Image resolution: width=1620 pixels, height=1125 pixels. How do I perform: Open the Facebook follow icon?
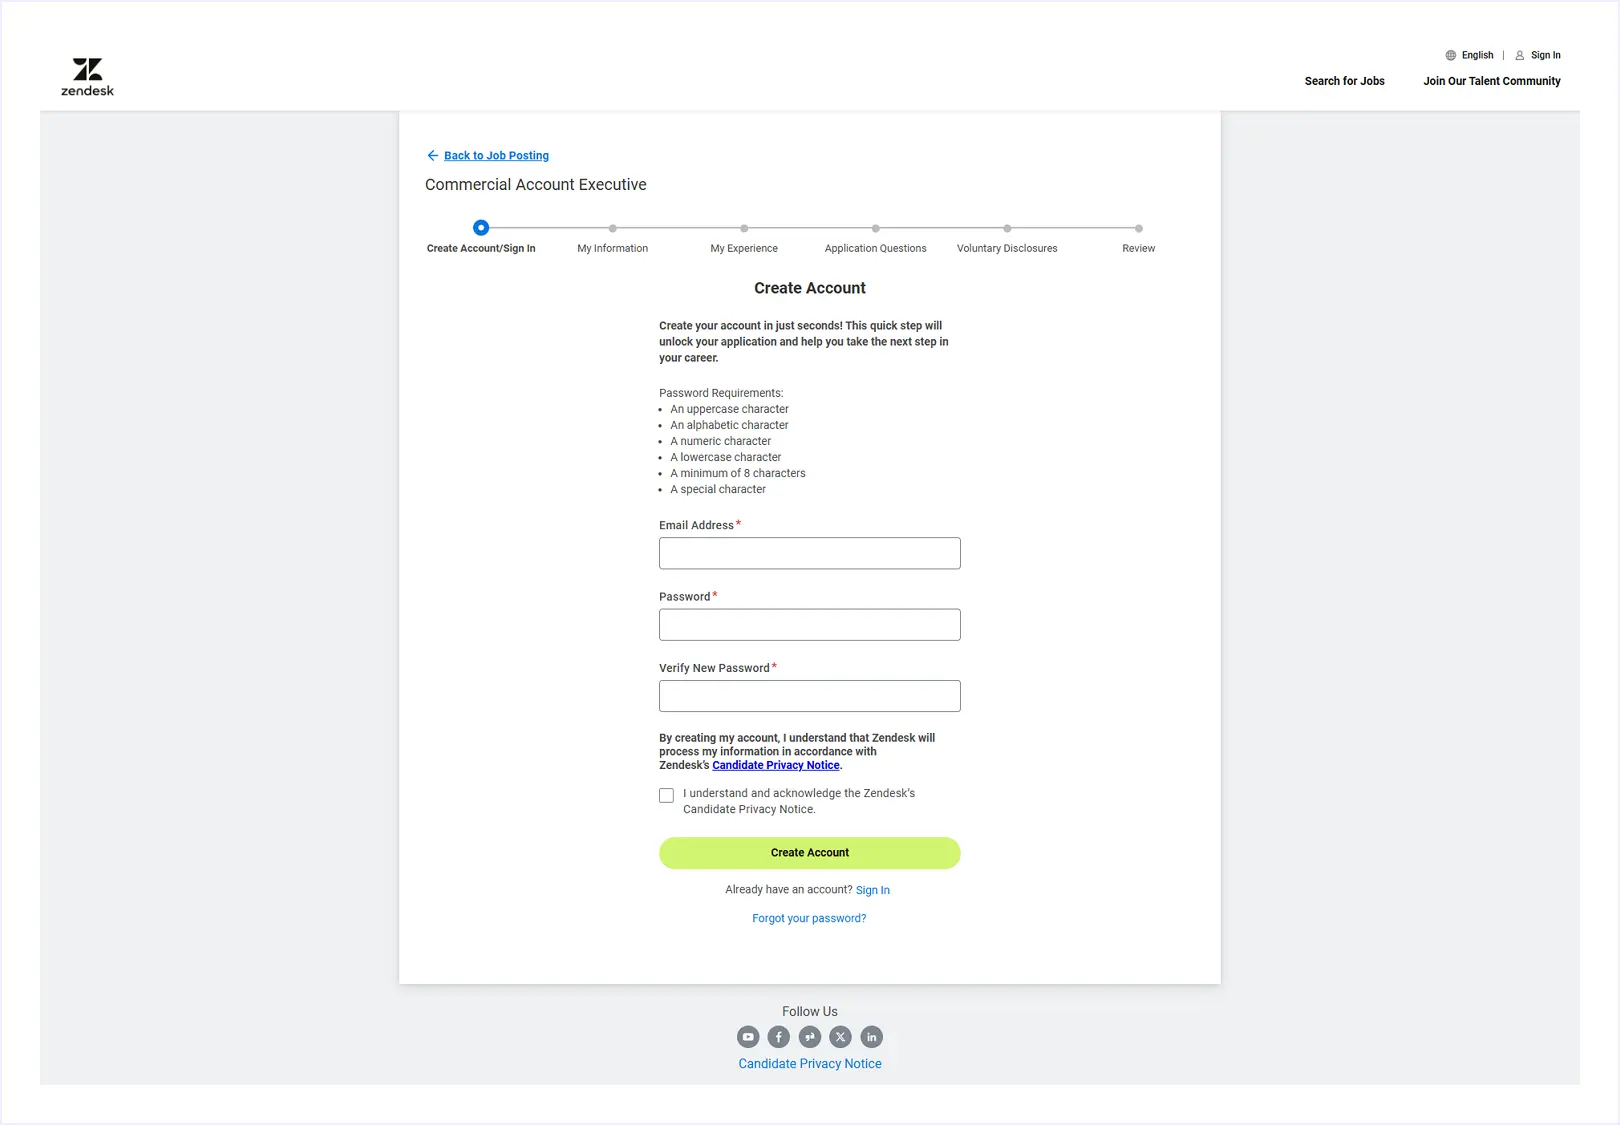click(779, 1037)
